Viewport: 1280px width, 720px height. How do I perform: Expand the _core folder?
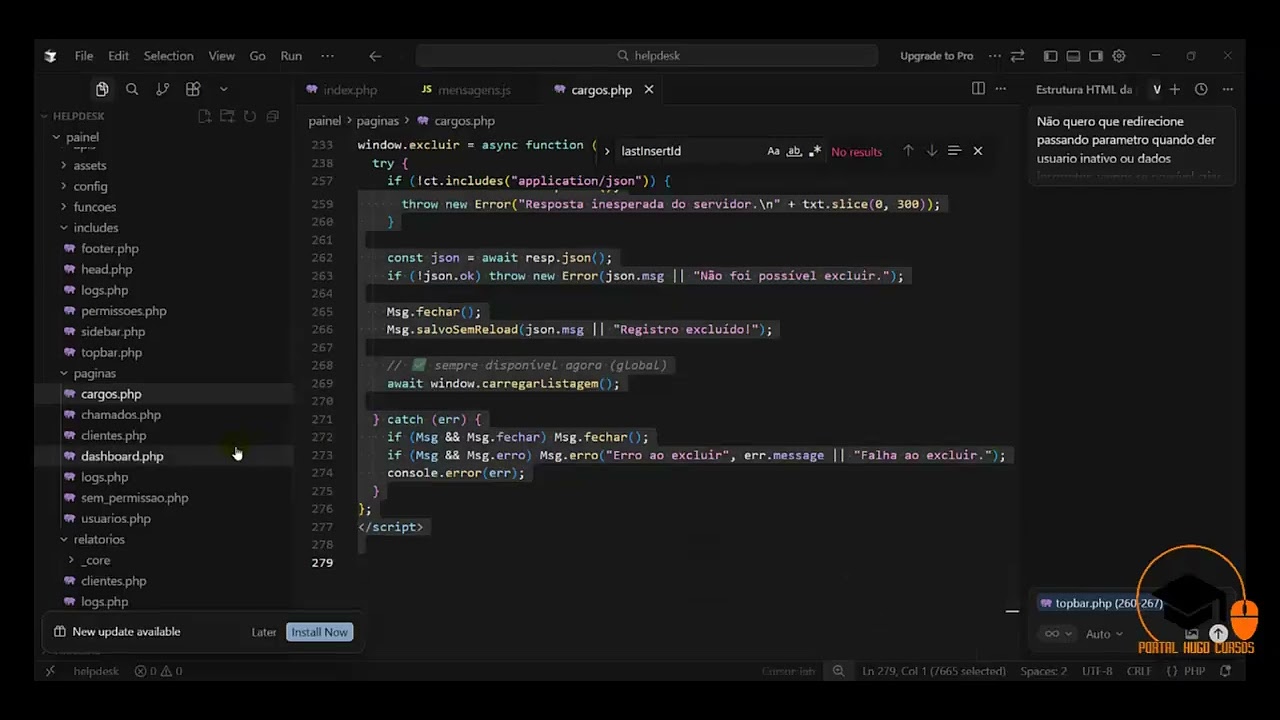[96, 560]
